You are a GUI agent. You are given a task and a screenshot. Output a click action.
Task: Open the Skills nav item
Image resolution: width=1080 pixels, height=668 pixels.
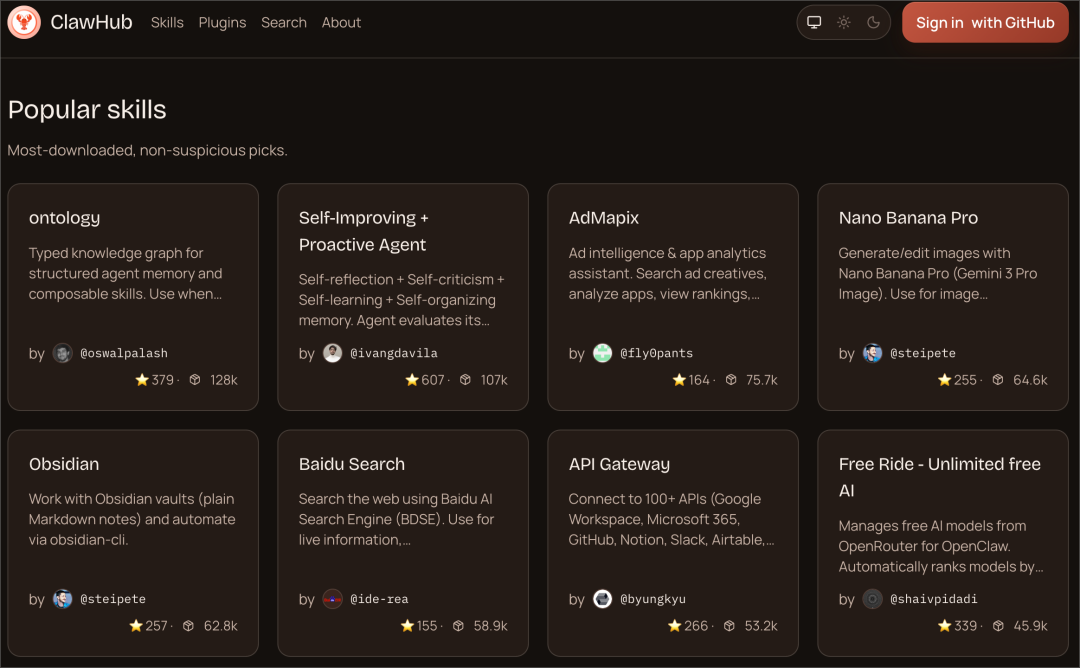pyautogui.click(x=167, y=23)
